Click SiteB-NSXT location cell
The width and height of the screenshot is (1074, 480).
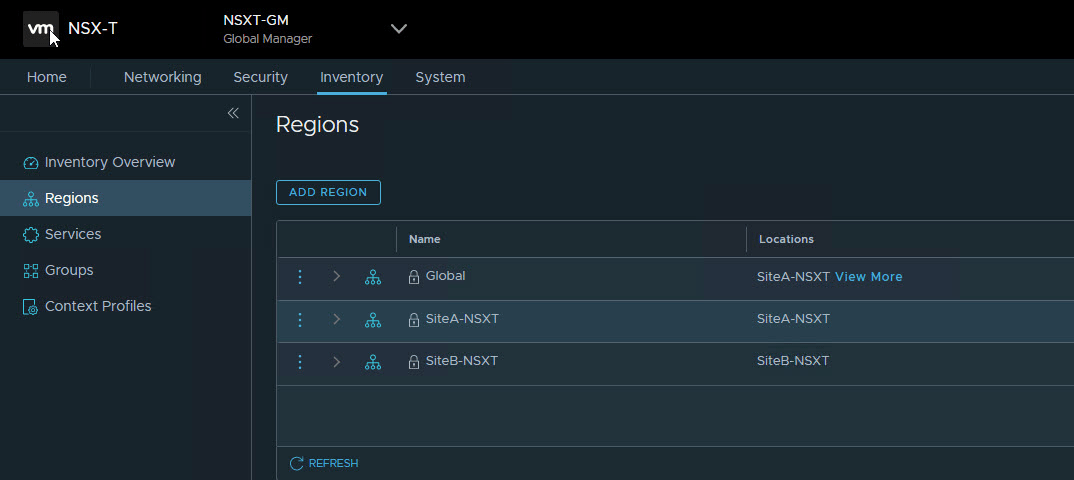793,361
